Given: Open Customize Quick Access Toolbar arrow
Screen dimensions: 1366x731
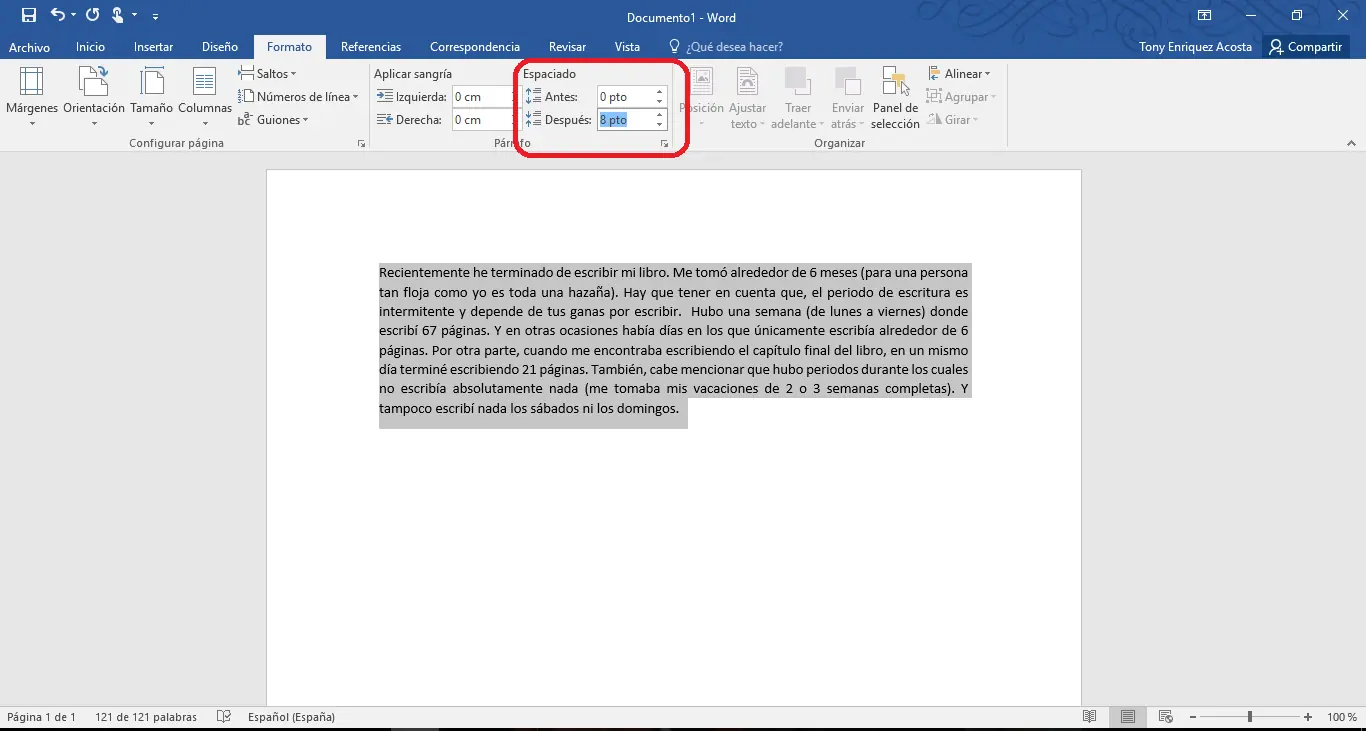Looking at the screenshot, I should pos(155,17).
